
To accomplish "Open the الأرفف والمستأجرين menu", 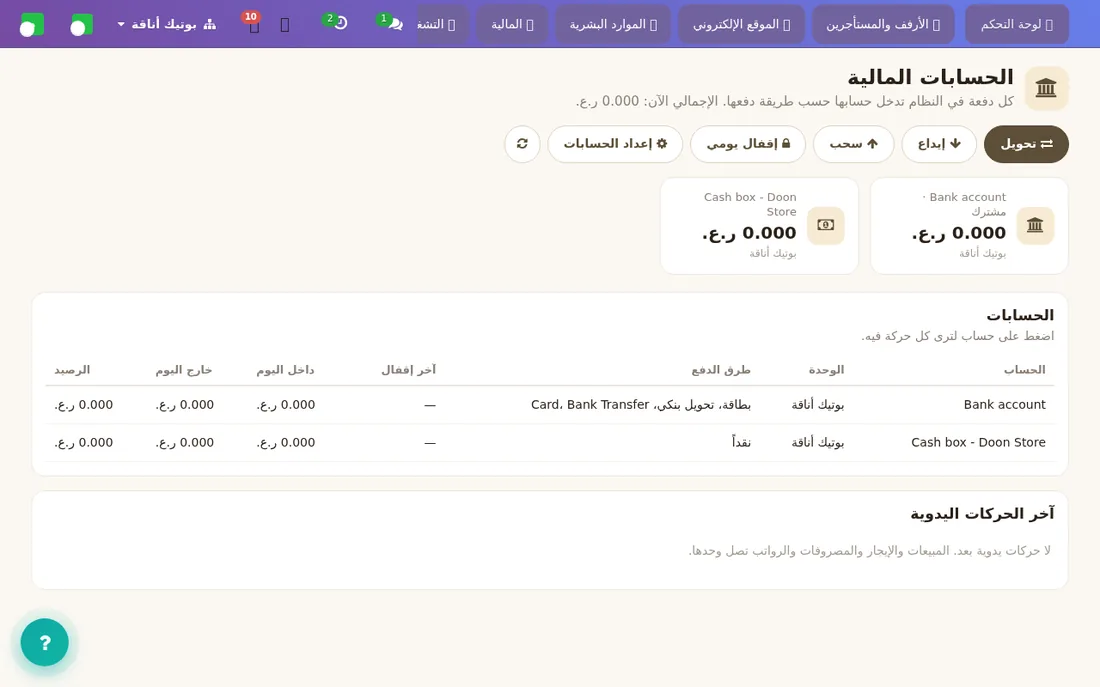I will click(x=883, y=25).
